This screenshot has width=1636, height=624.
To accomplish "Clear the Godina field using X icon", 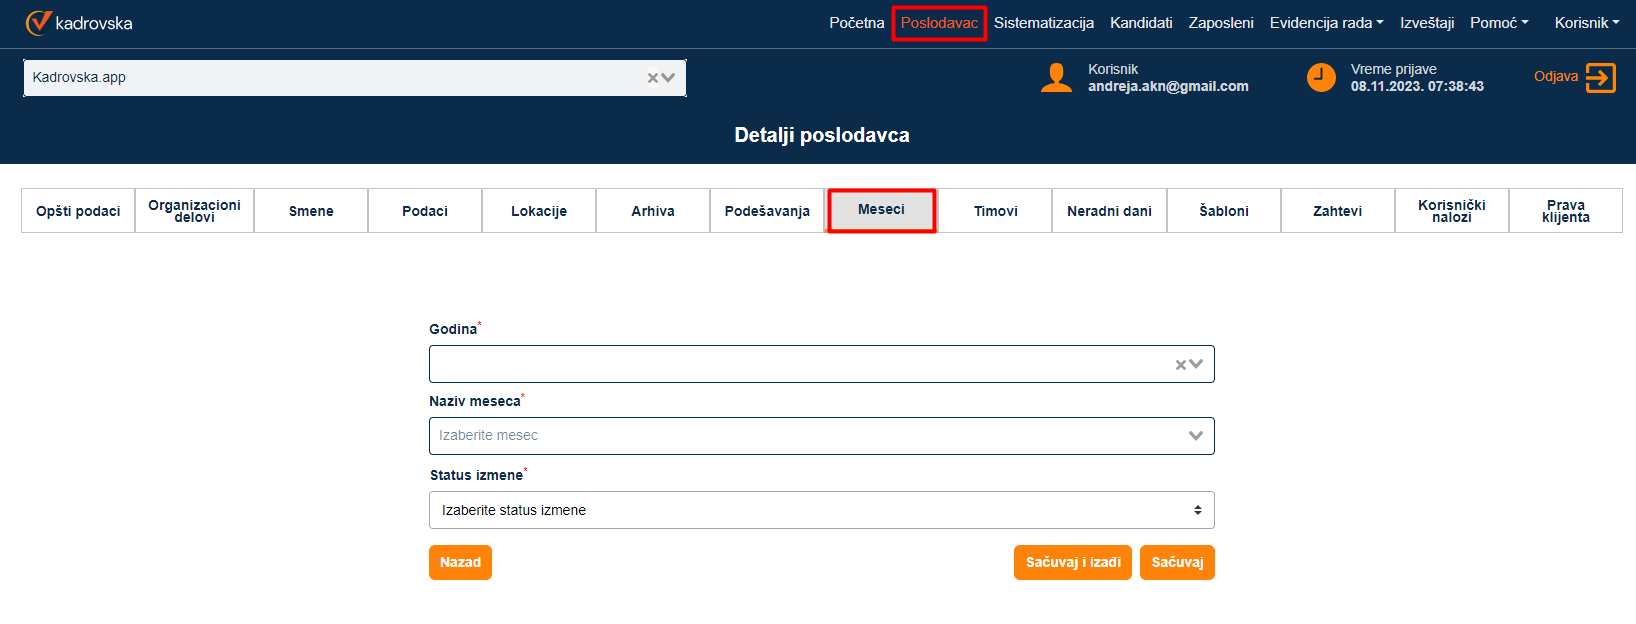I will 1181,365.
